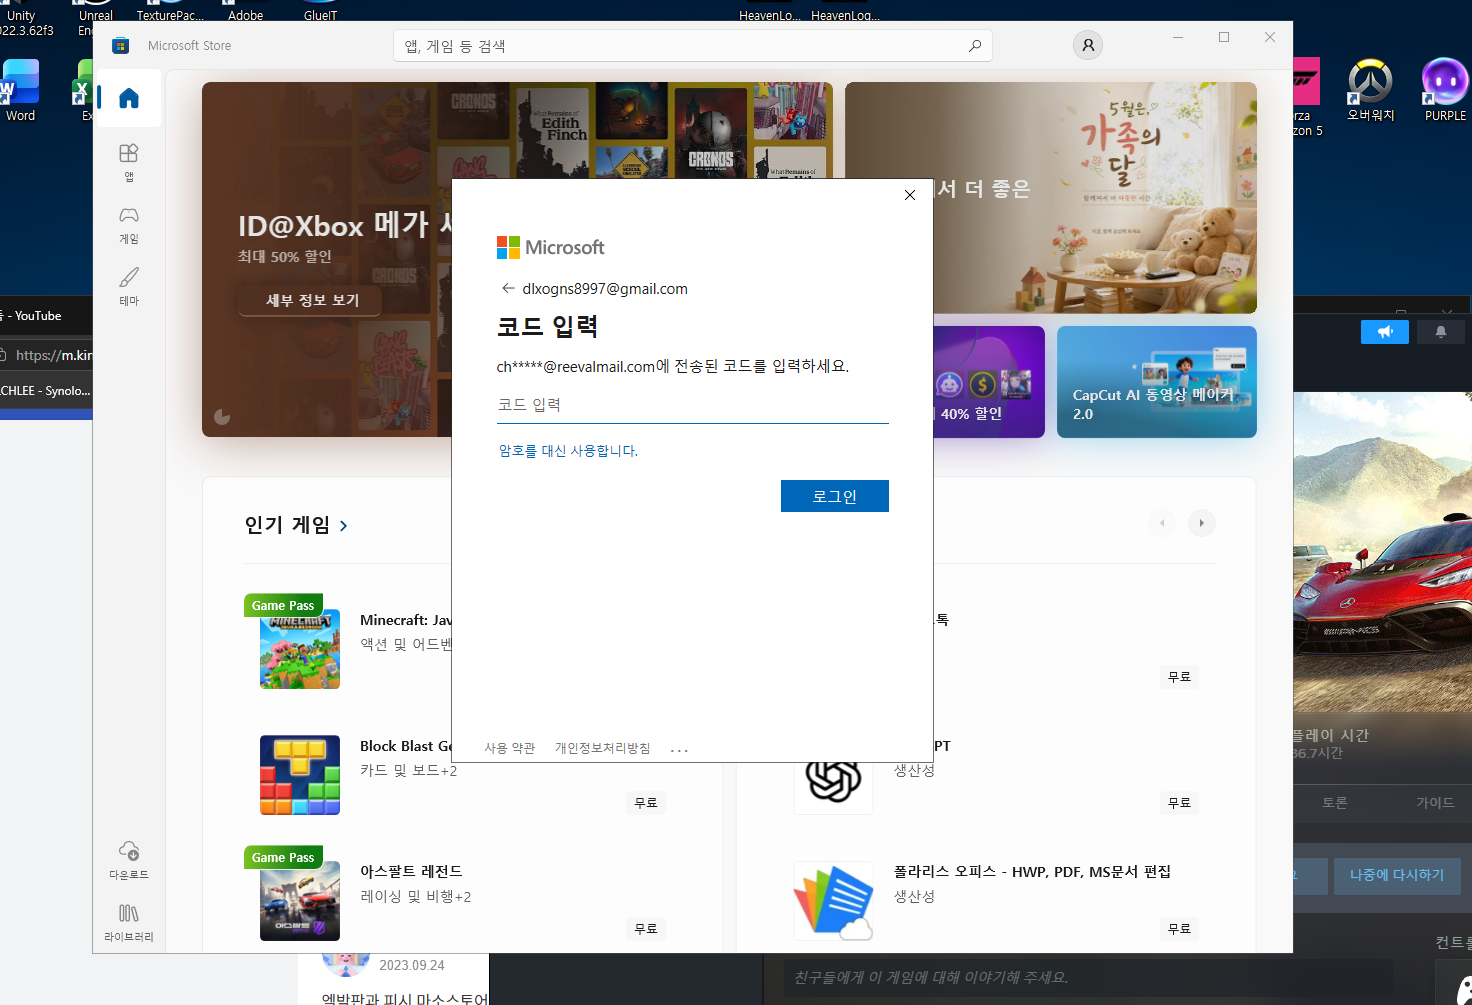Screen dimensions: 1472x1005
Task: Open the 다운로드 (Downloads) sidebar item
Action: pos(128,859)
